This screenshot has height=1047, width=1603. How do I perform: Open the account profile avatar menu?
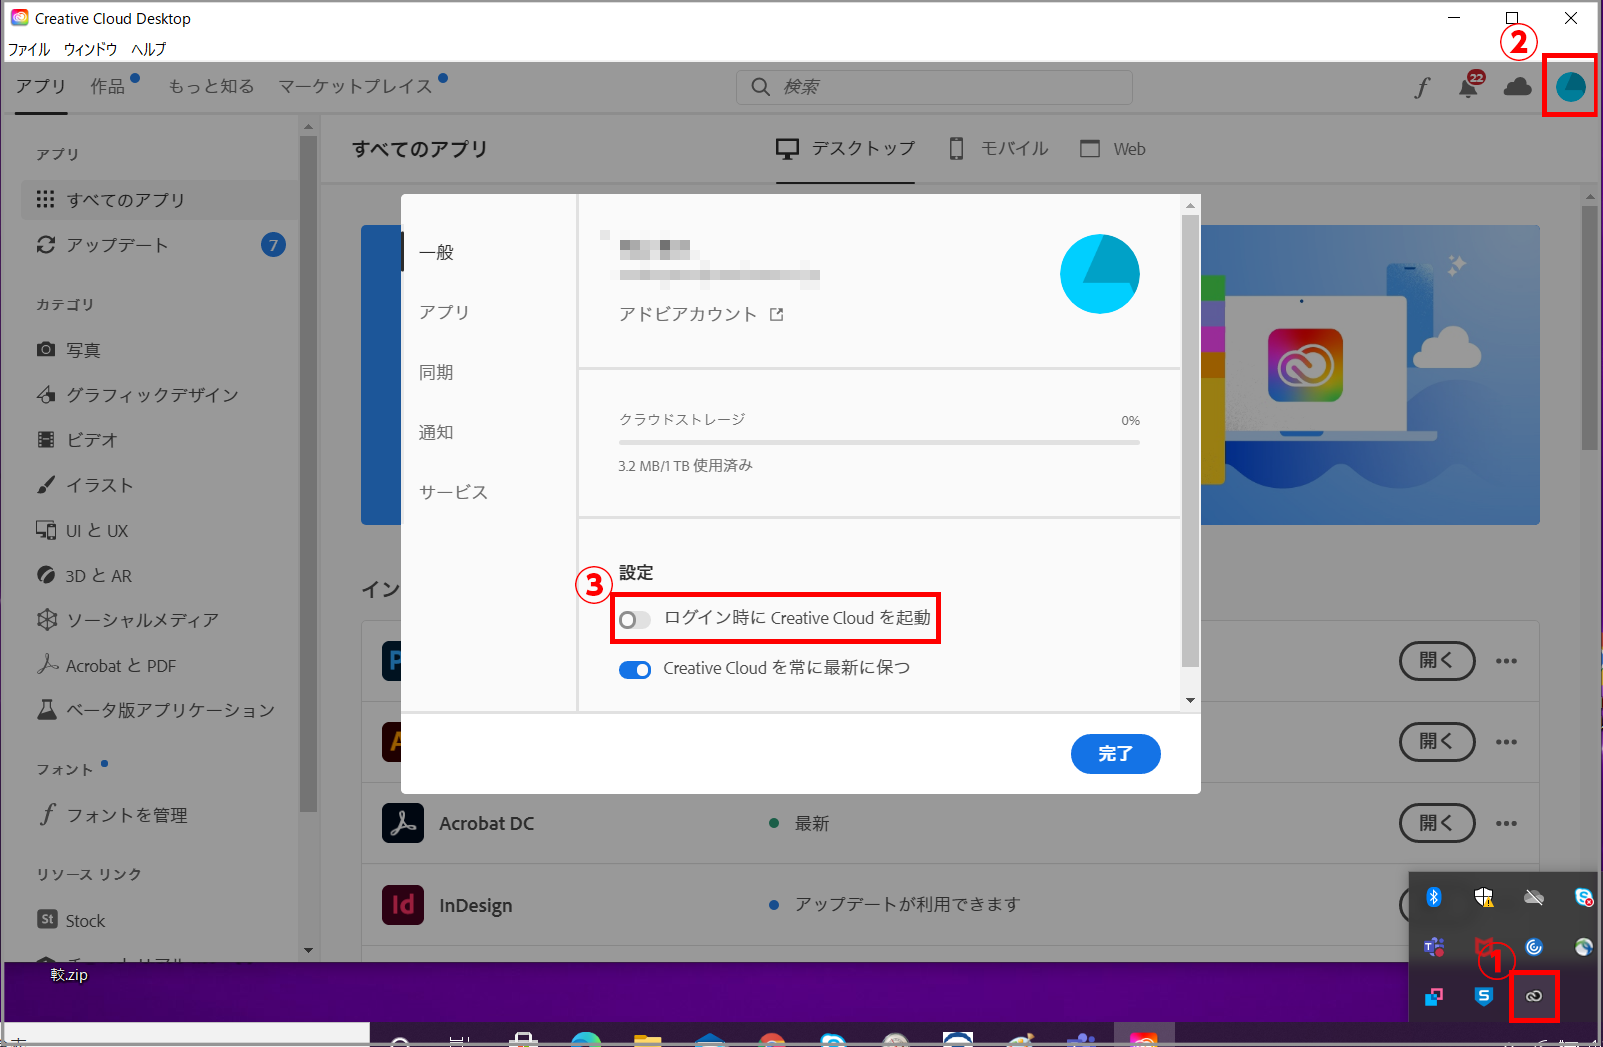1568,87
